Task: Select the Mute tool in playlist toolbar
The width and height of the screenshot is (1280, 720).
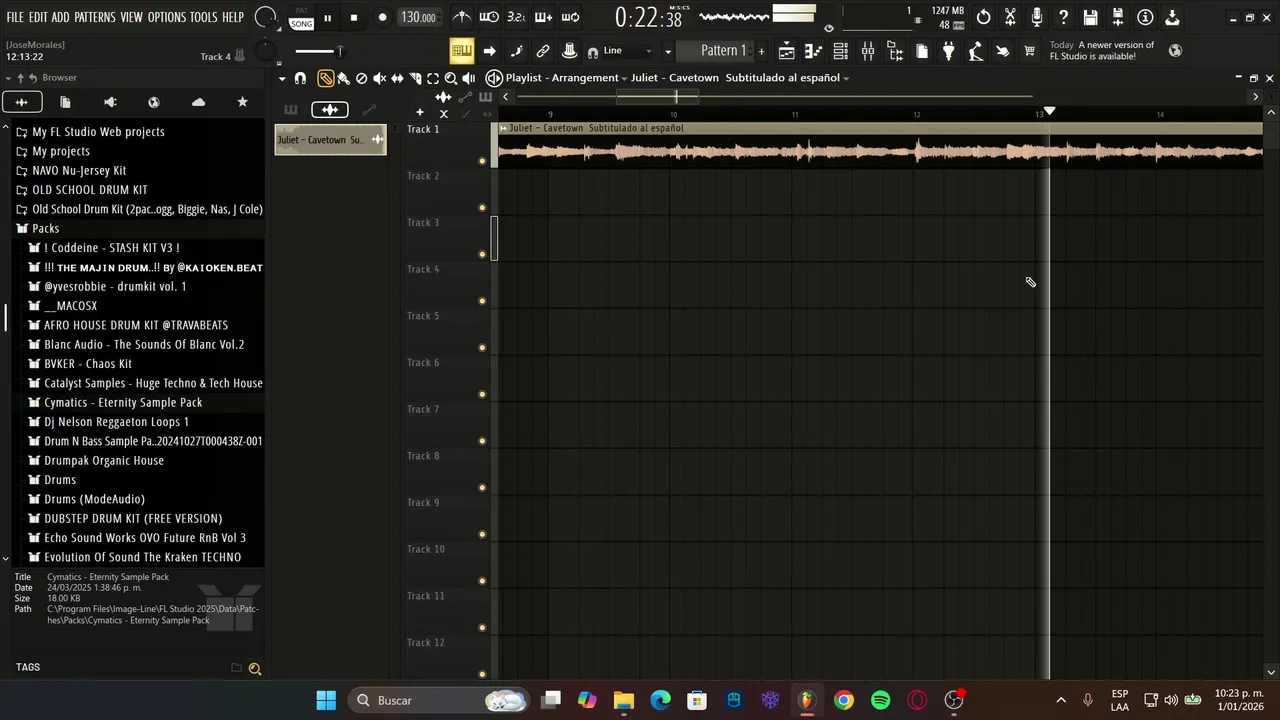Action: pyautogui.click(x=379, y=78)
